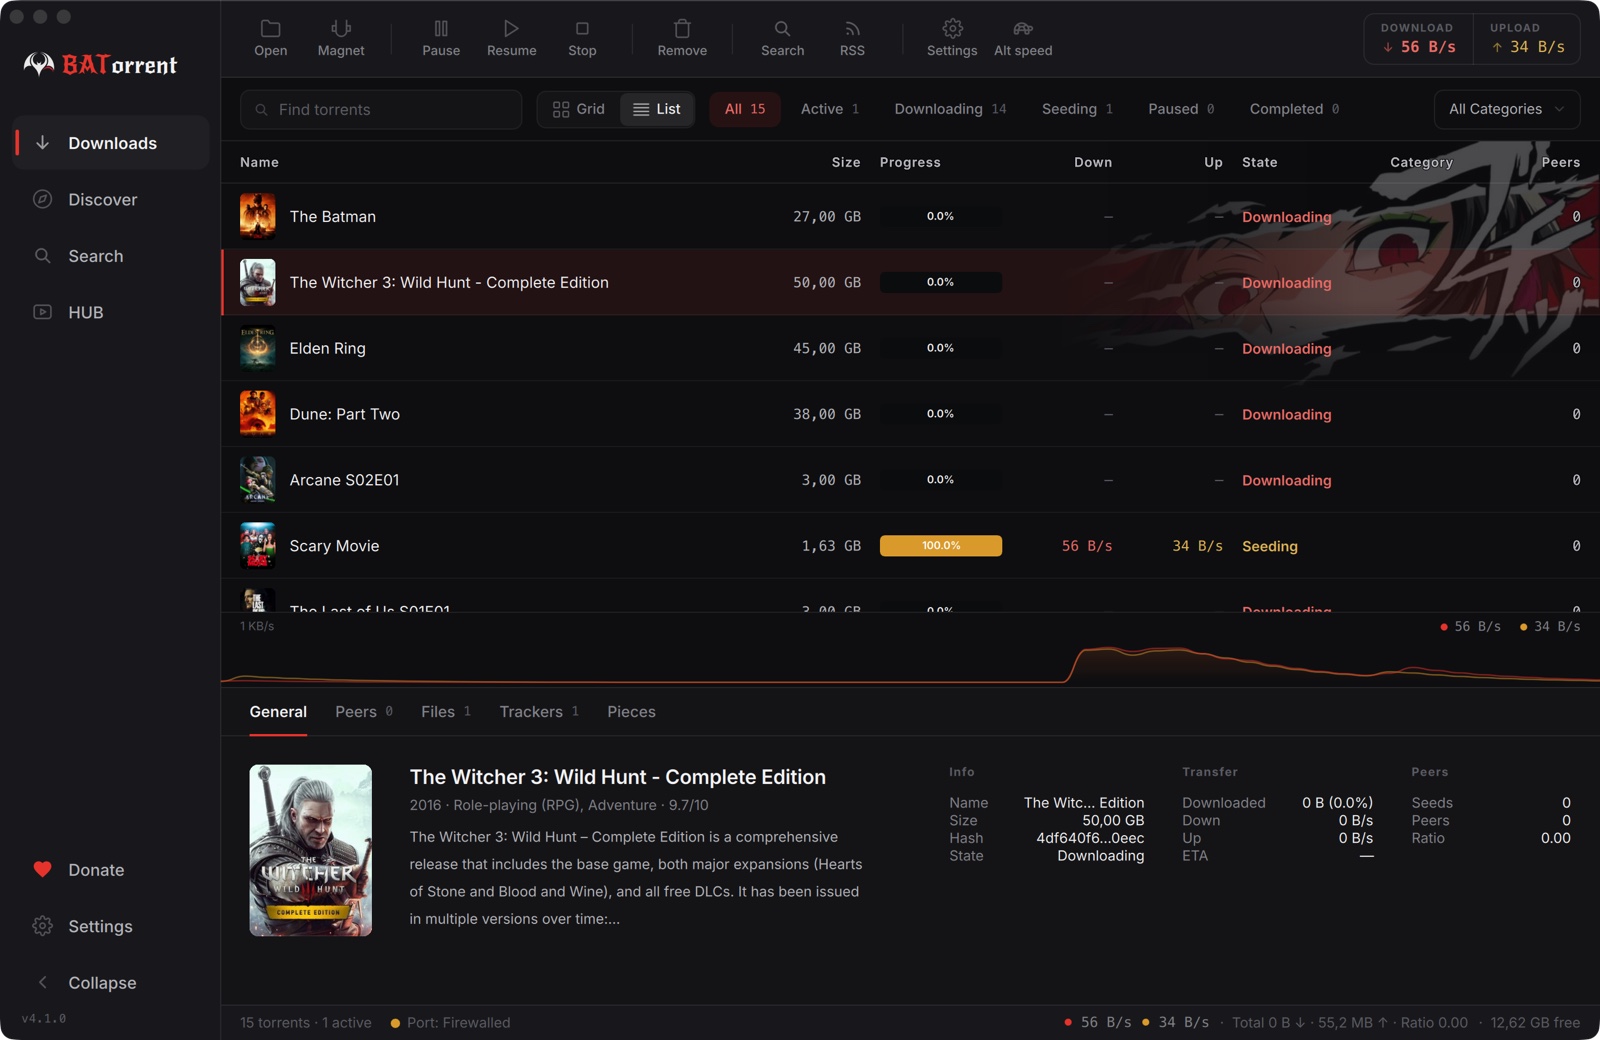The width and height of the screenshot is (1600, 1040).
Task: Open the HUB section
Action: coord(111,313)
